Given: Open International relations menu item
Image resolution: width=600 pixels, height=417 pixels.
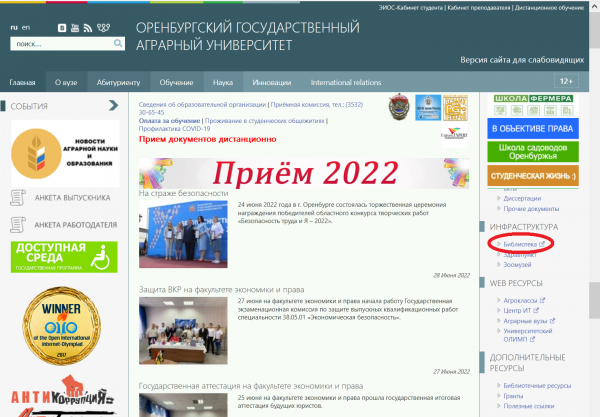Looking at the screenshot, I should (x=346, y=82).
